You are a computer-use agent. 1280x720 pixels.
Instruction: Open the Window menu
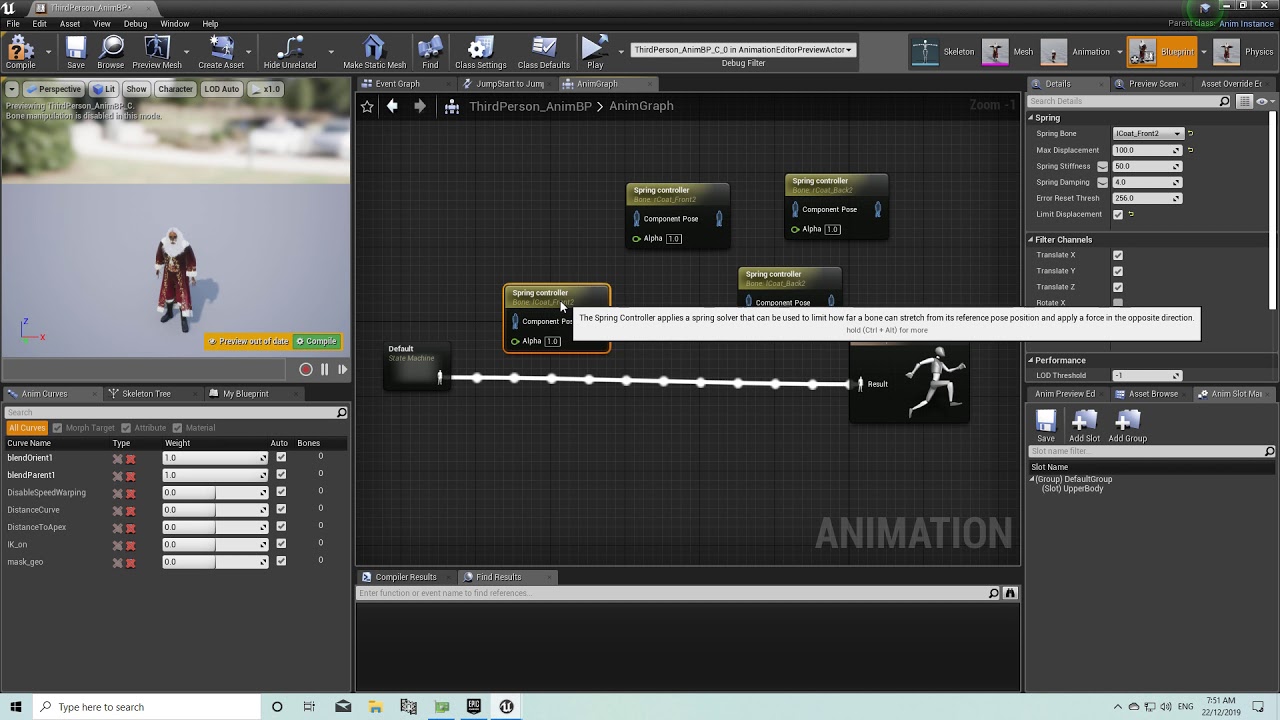[174, 23]
